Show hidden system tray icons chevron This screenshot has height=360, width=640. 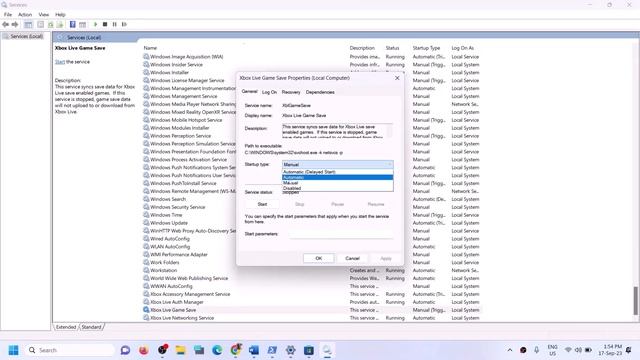click(510, 350)
